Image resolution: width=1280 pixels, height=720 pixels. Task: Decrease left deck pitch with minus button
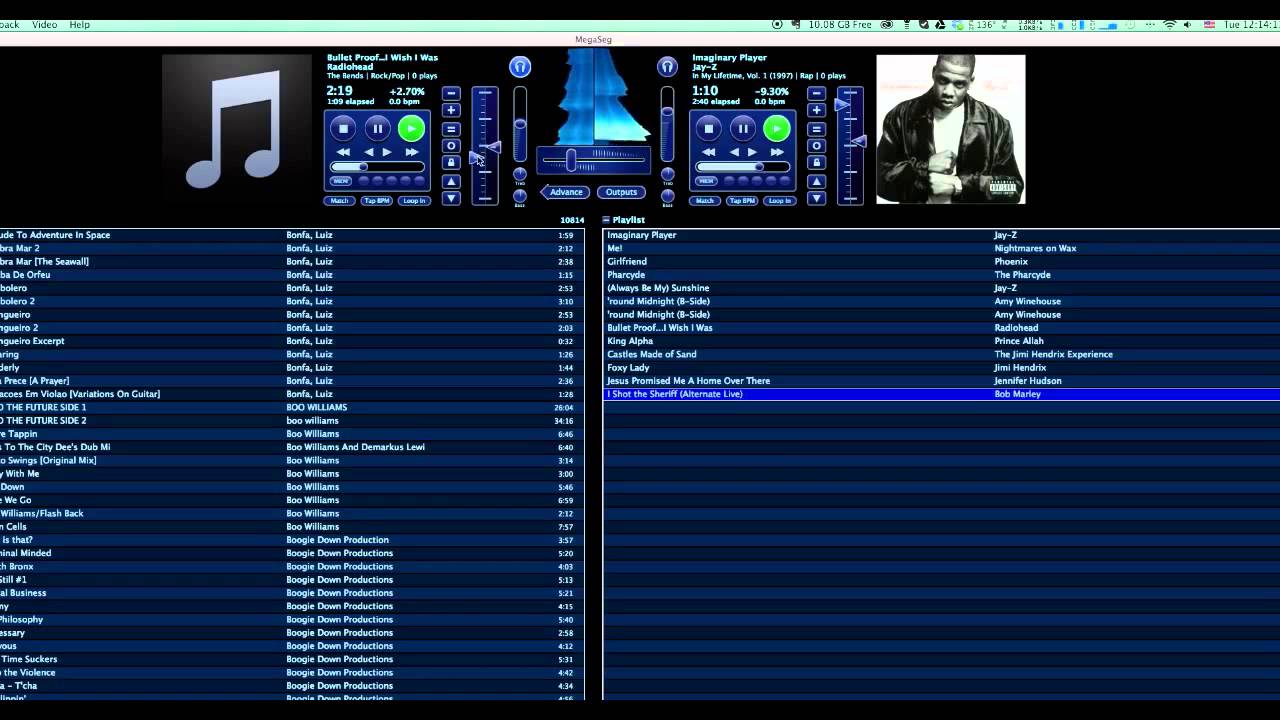tap(451, 93)
